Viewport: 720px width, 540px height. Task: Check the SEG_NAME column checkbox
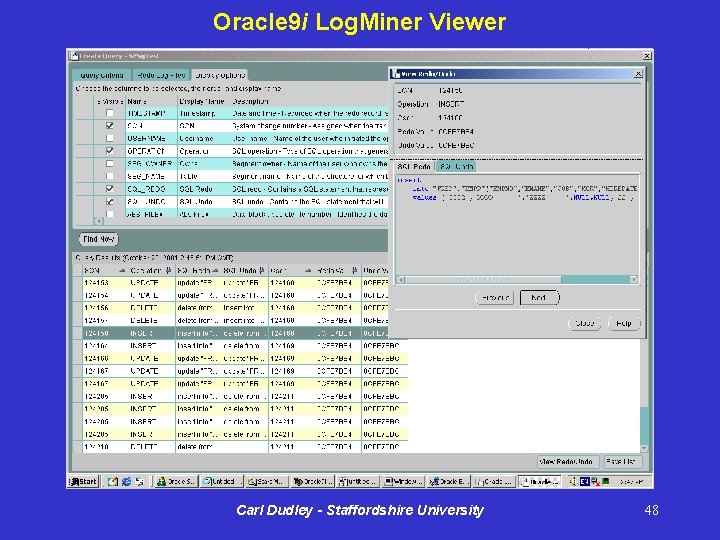click(x=109, y=176)
